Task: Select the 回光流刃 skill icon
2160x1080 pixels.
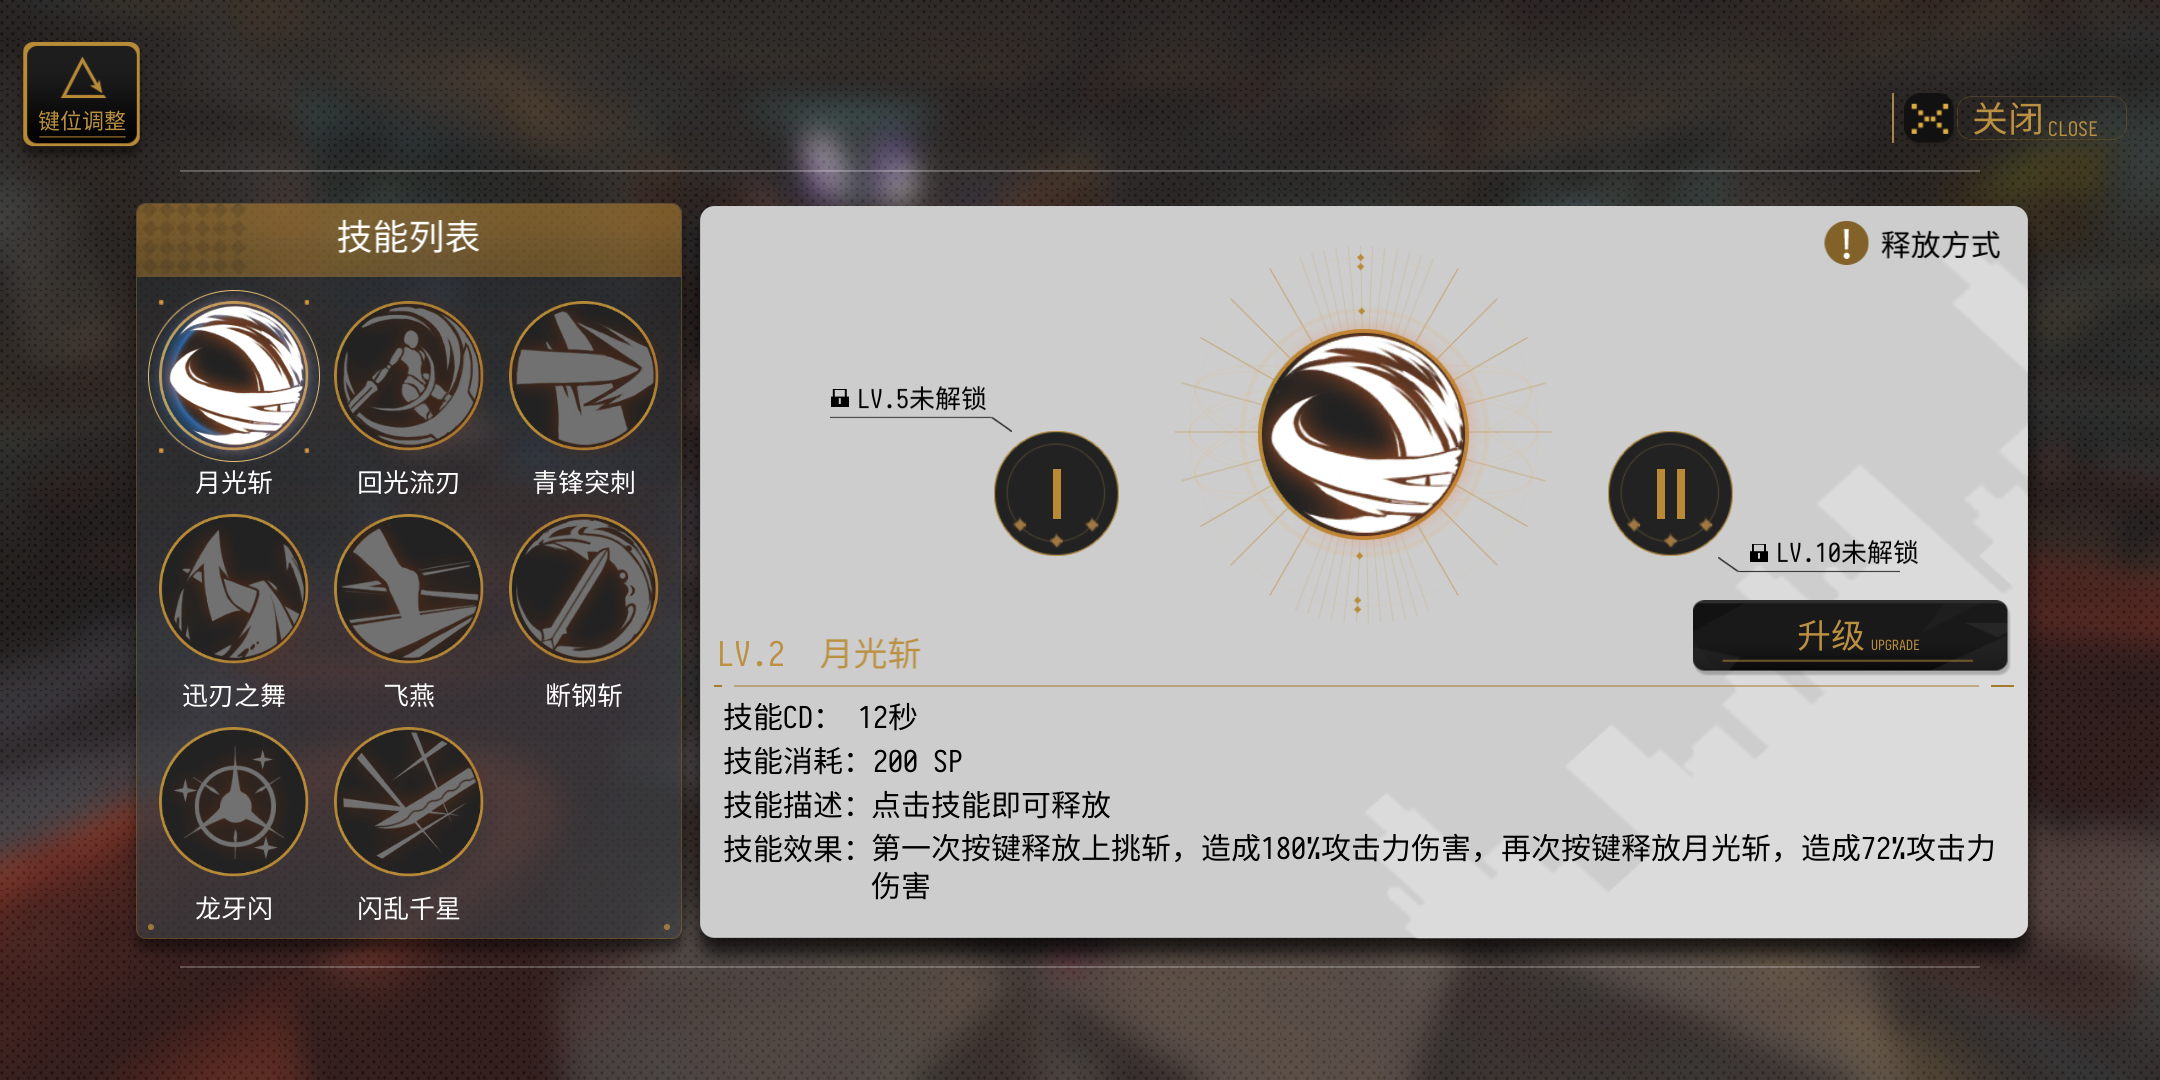Action: pos(408,376)
